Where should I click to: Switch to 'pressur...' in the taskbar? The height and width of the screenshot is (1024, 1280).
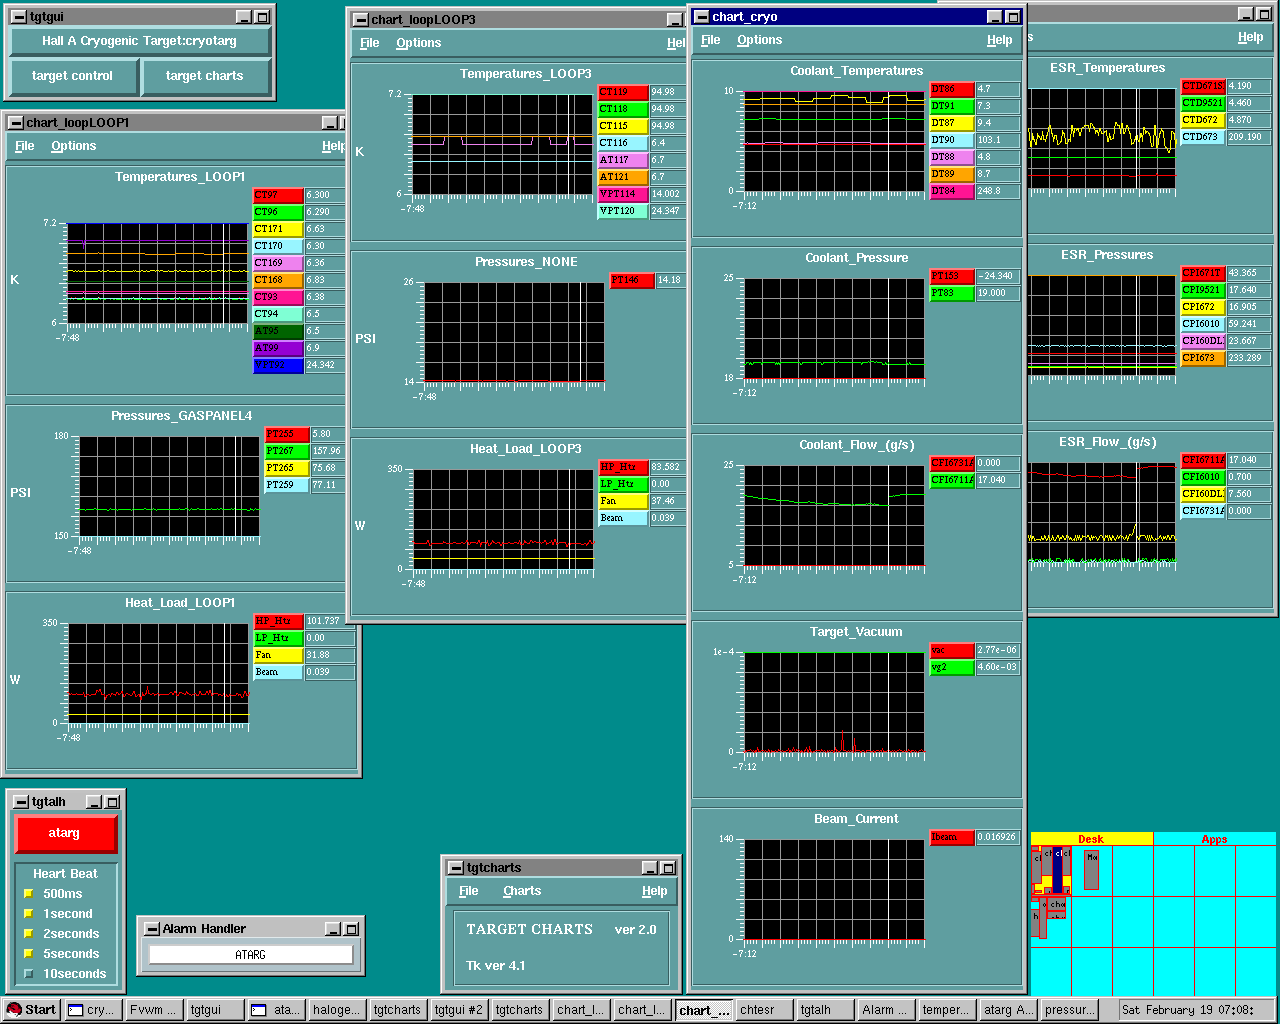pos(1069,1010)
